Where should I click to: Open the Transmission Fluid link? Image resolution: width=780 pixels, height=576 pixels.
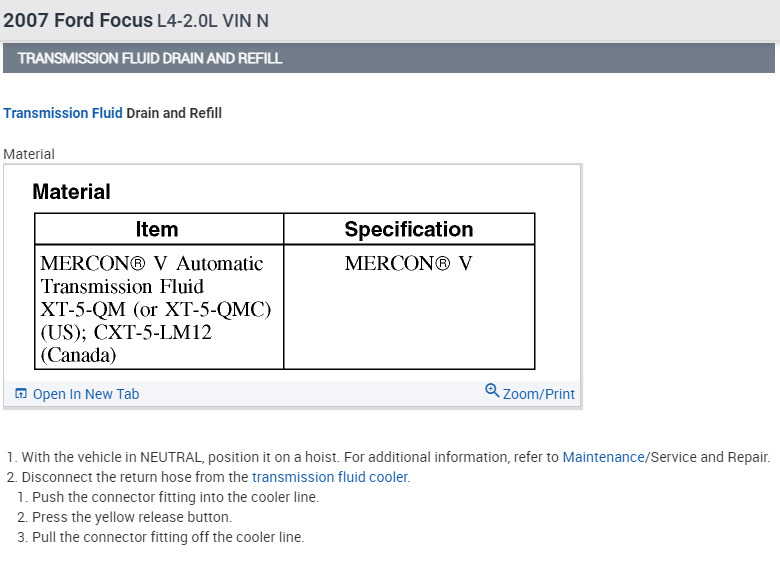62,113
